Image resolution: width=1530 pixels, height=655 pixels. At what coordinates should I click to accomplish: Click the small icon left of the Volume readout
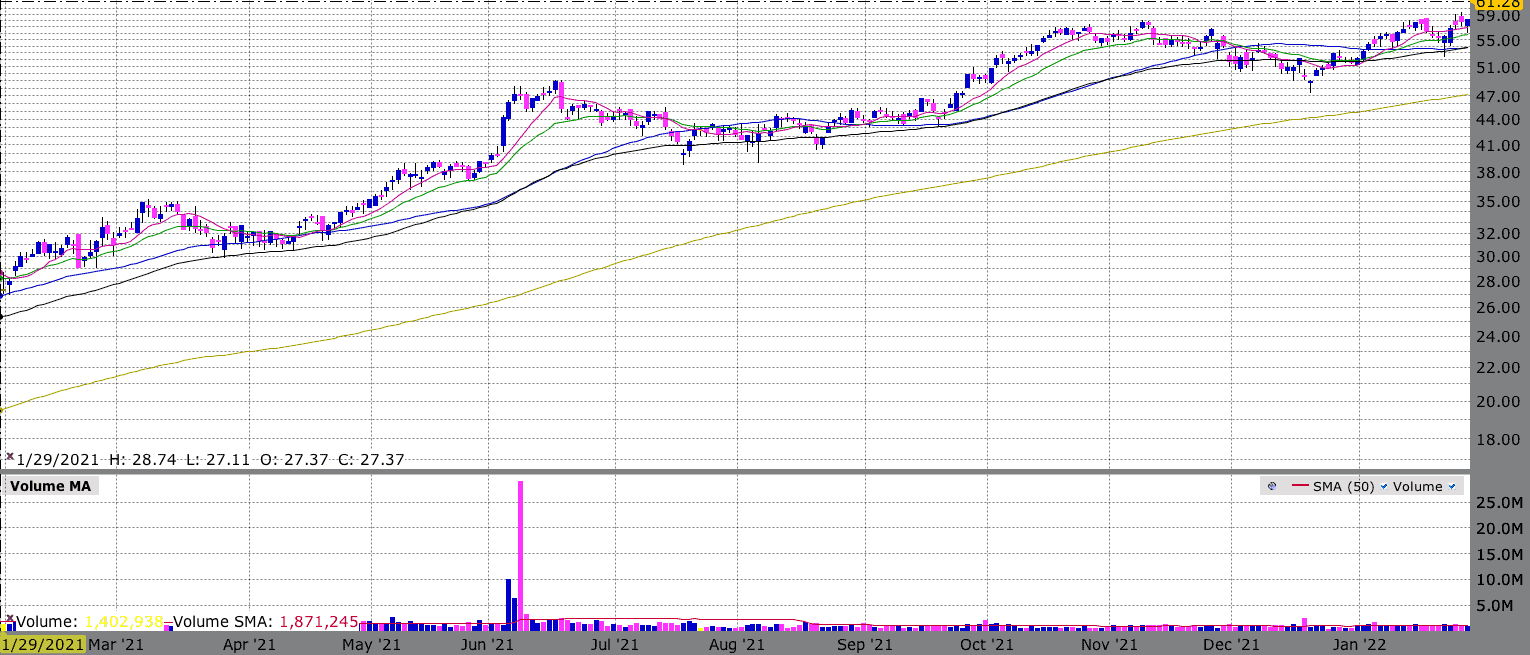coord(10,620)
